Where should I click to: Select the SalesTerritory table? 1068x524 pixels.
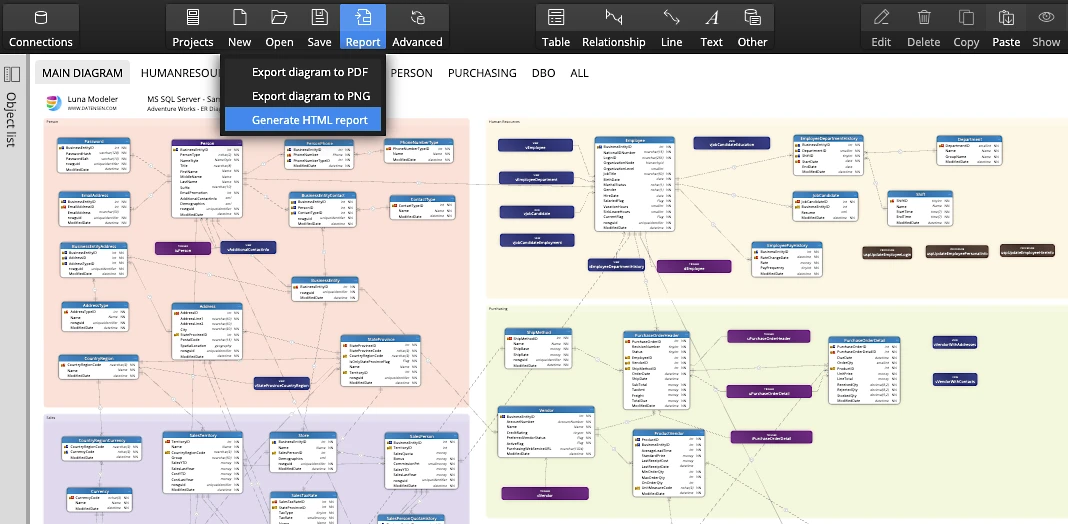pos(202,463)
